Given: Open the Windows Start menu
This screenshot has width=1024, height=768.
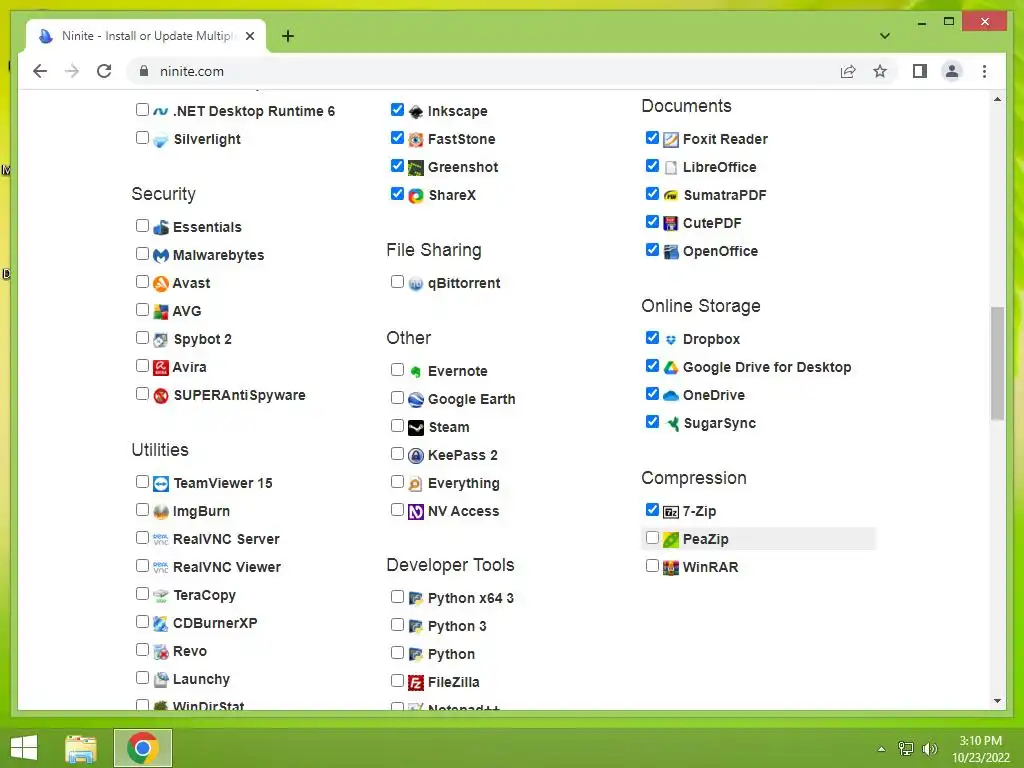Looking at the screenshot, I should [x=24, y=748].
